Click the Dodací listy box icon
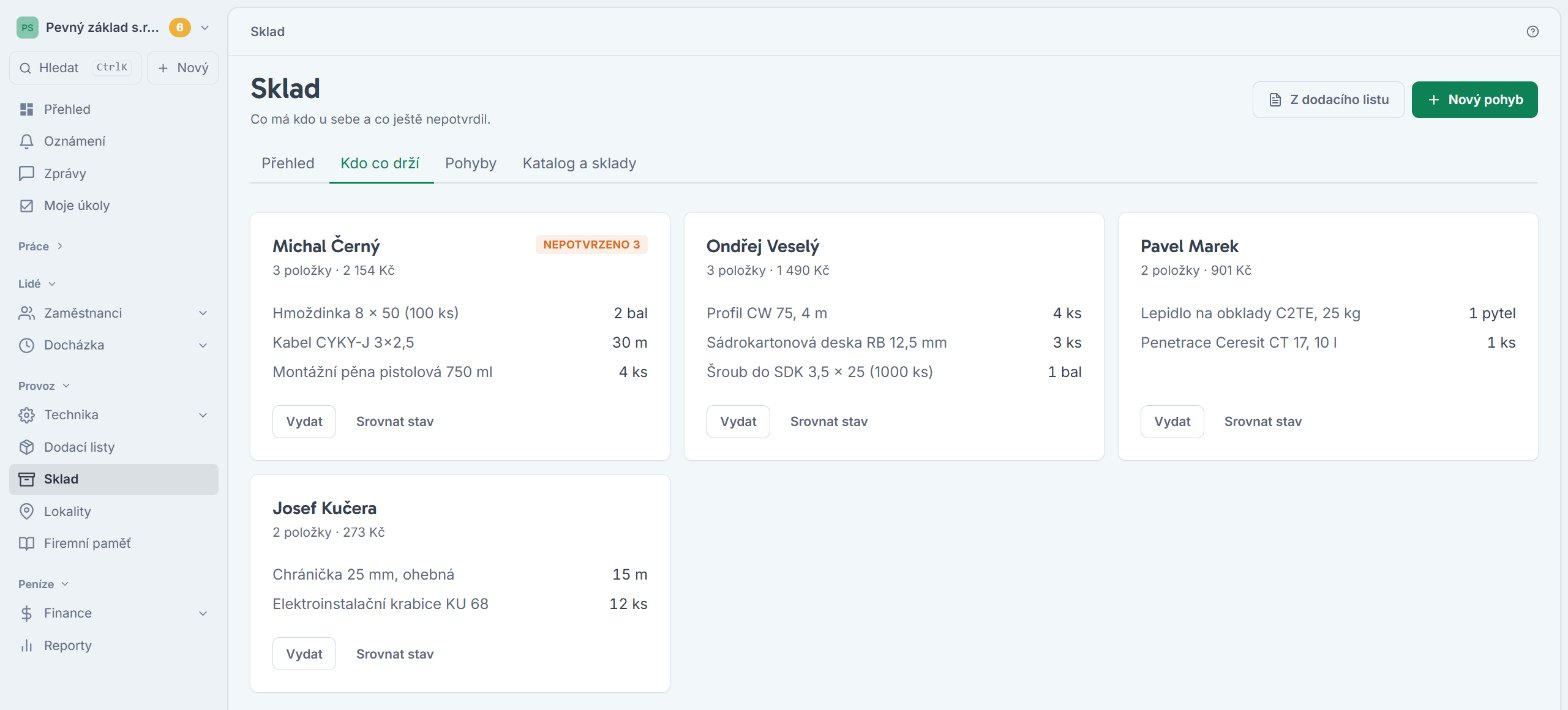The height and width of the screenshot is (710, 1568). (x=27, y=447)
